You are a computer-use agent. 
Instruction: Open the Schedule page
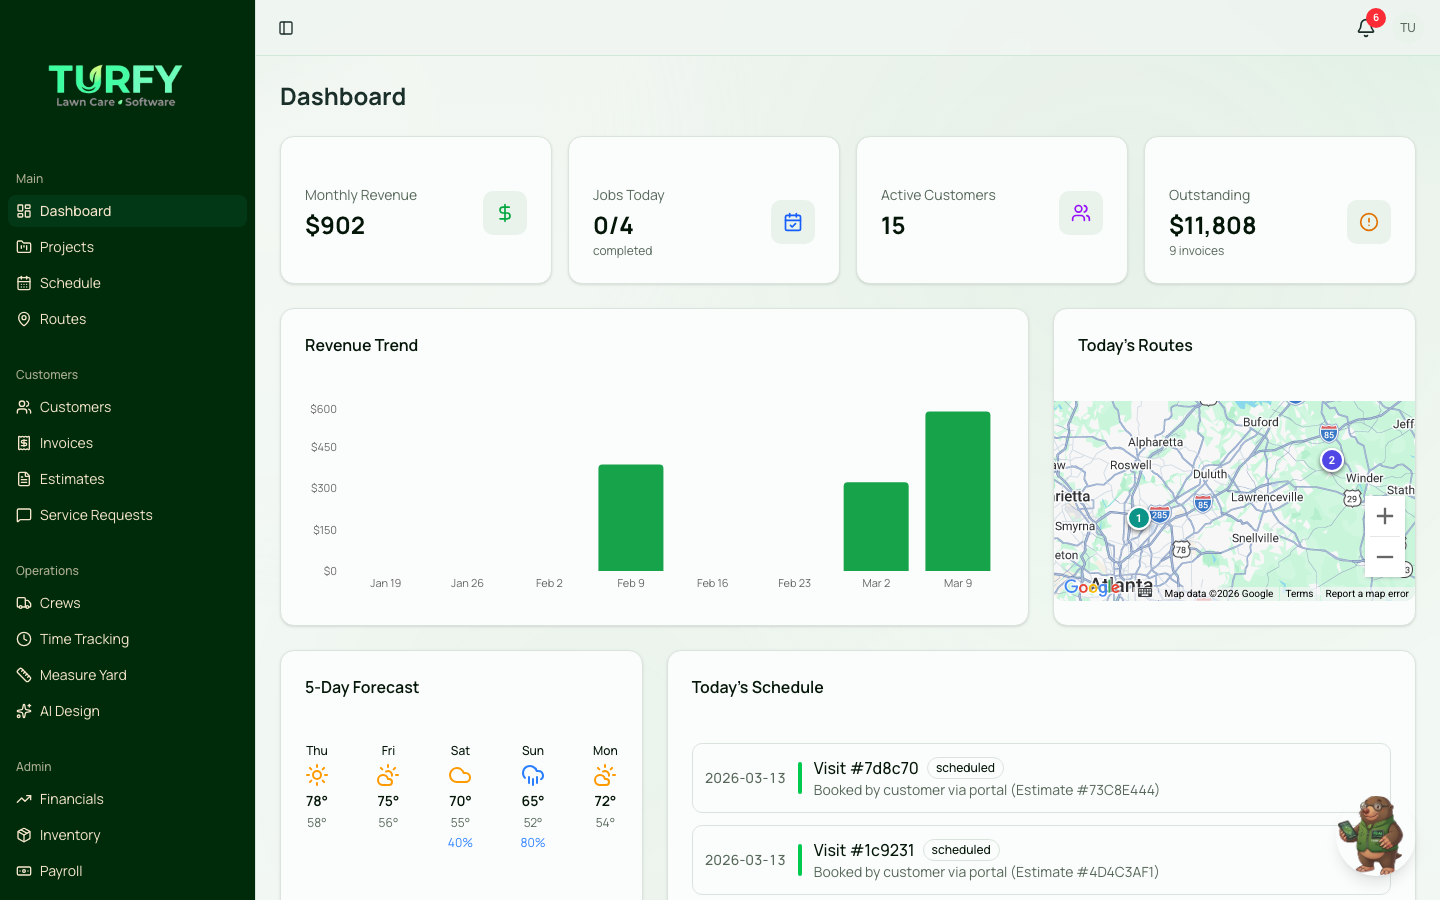coord(127,283)
